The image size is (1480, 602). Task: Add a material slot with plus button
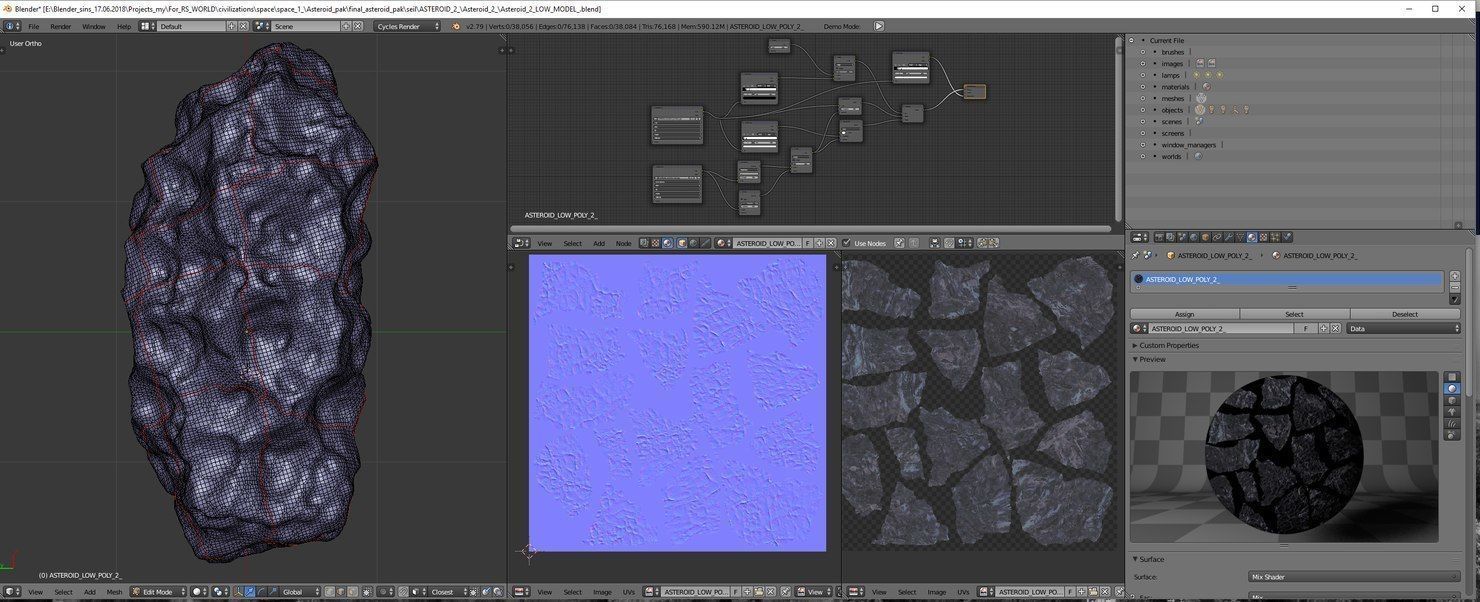[x=1454, y=276]
